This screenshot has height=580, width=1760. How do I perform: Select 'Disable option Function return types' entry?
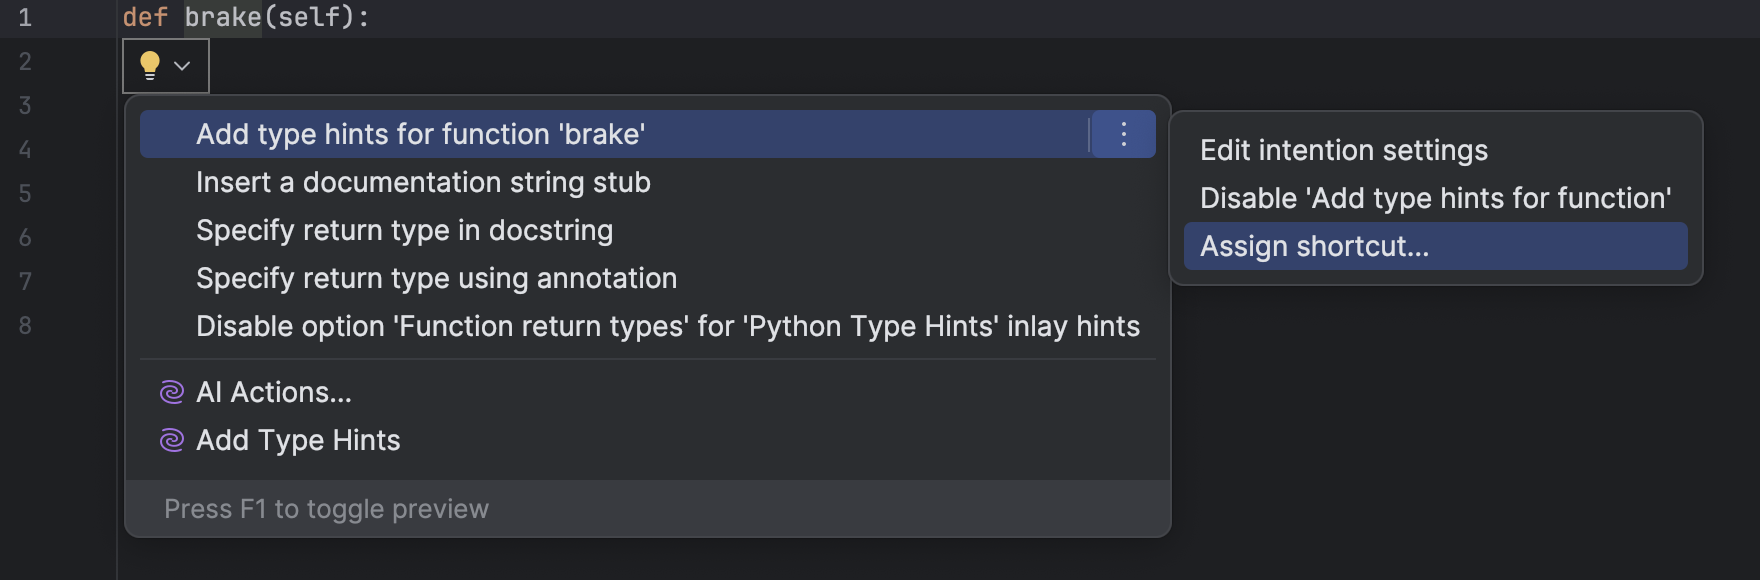668,325
